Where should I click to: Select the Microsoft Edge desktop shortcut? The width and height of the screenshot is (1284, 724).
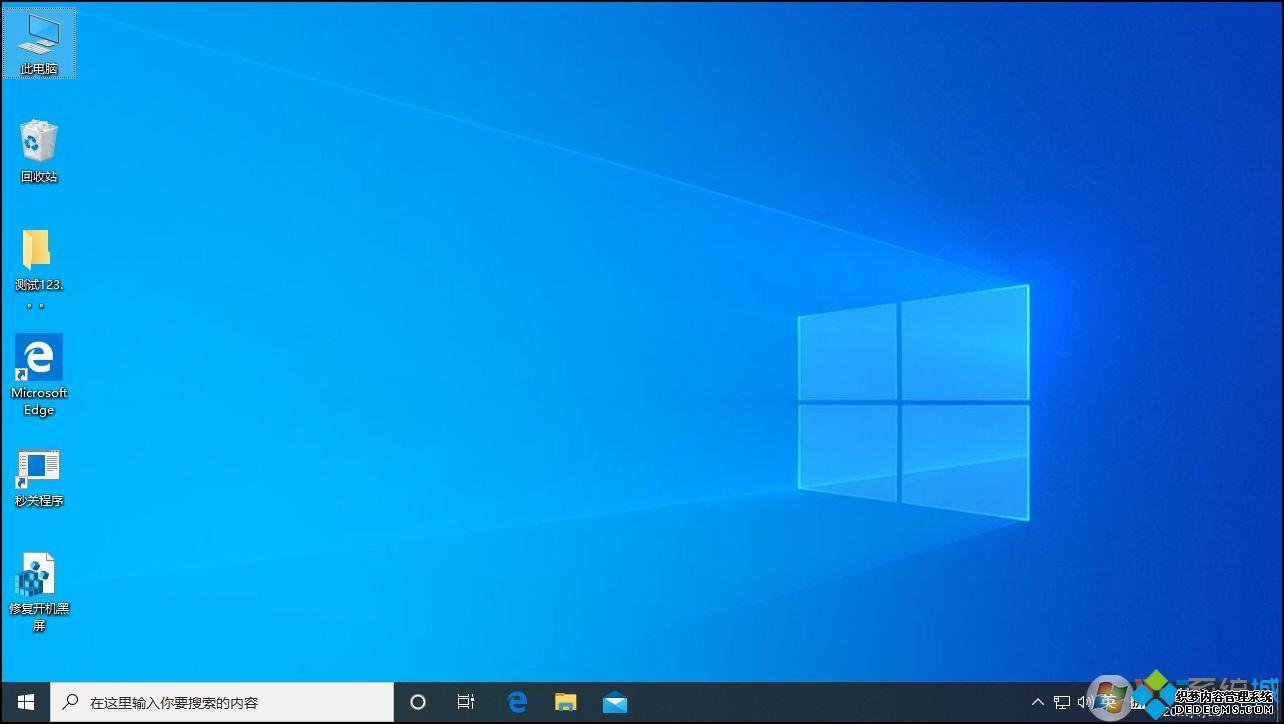coord(39,375)
